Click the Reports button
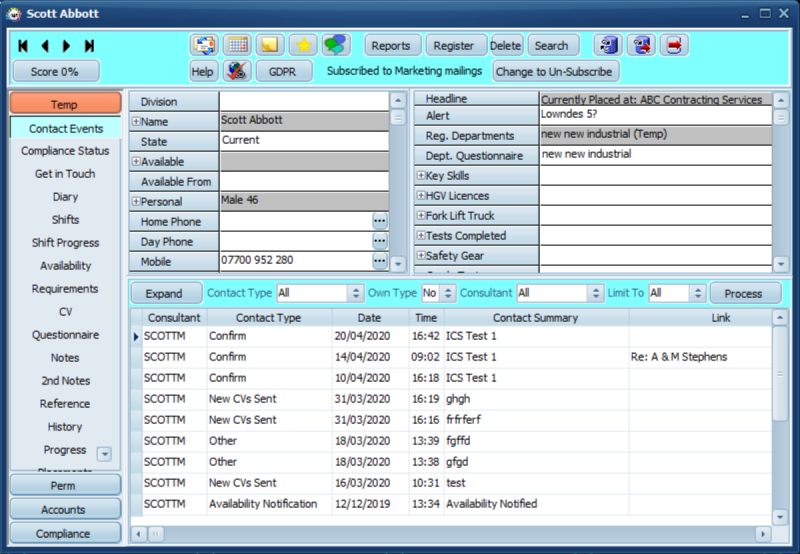 click(393, 45)
